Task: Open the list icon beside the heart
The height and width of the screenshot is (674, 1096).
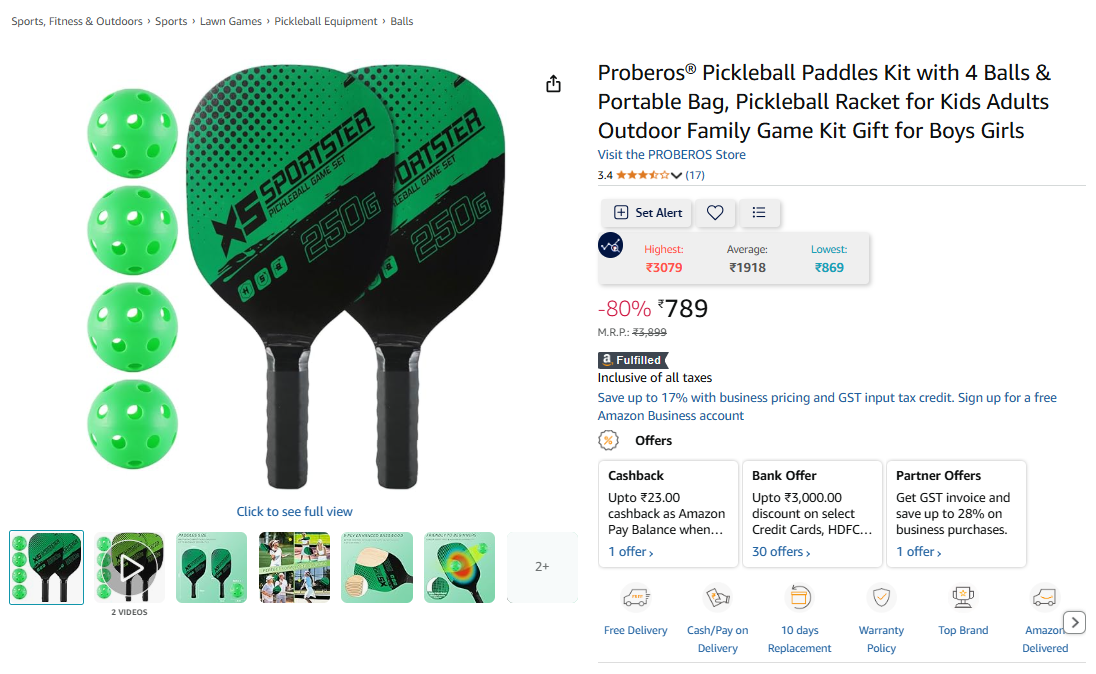Action: (x=758, y=213)
